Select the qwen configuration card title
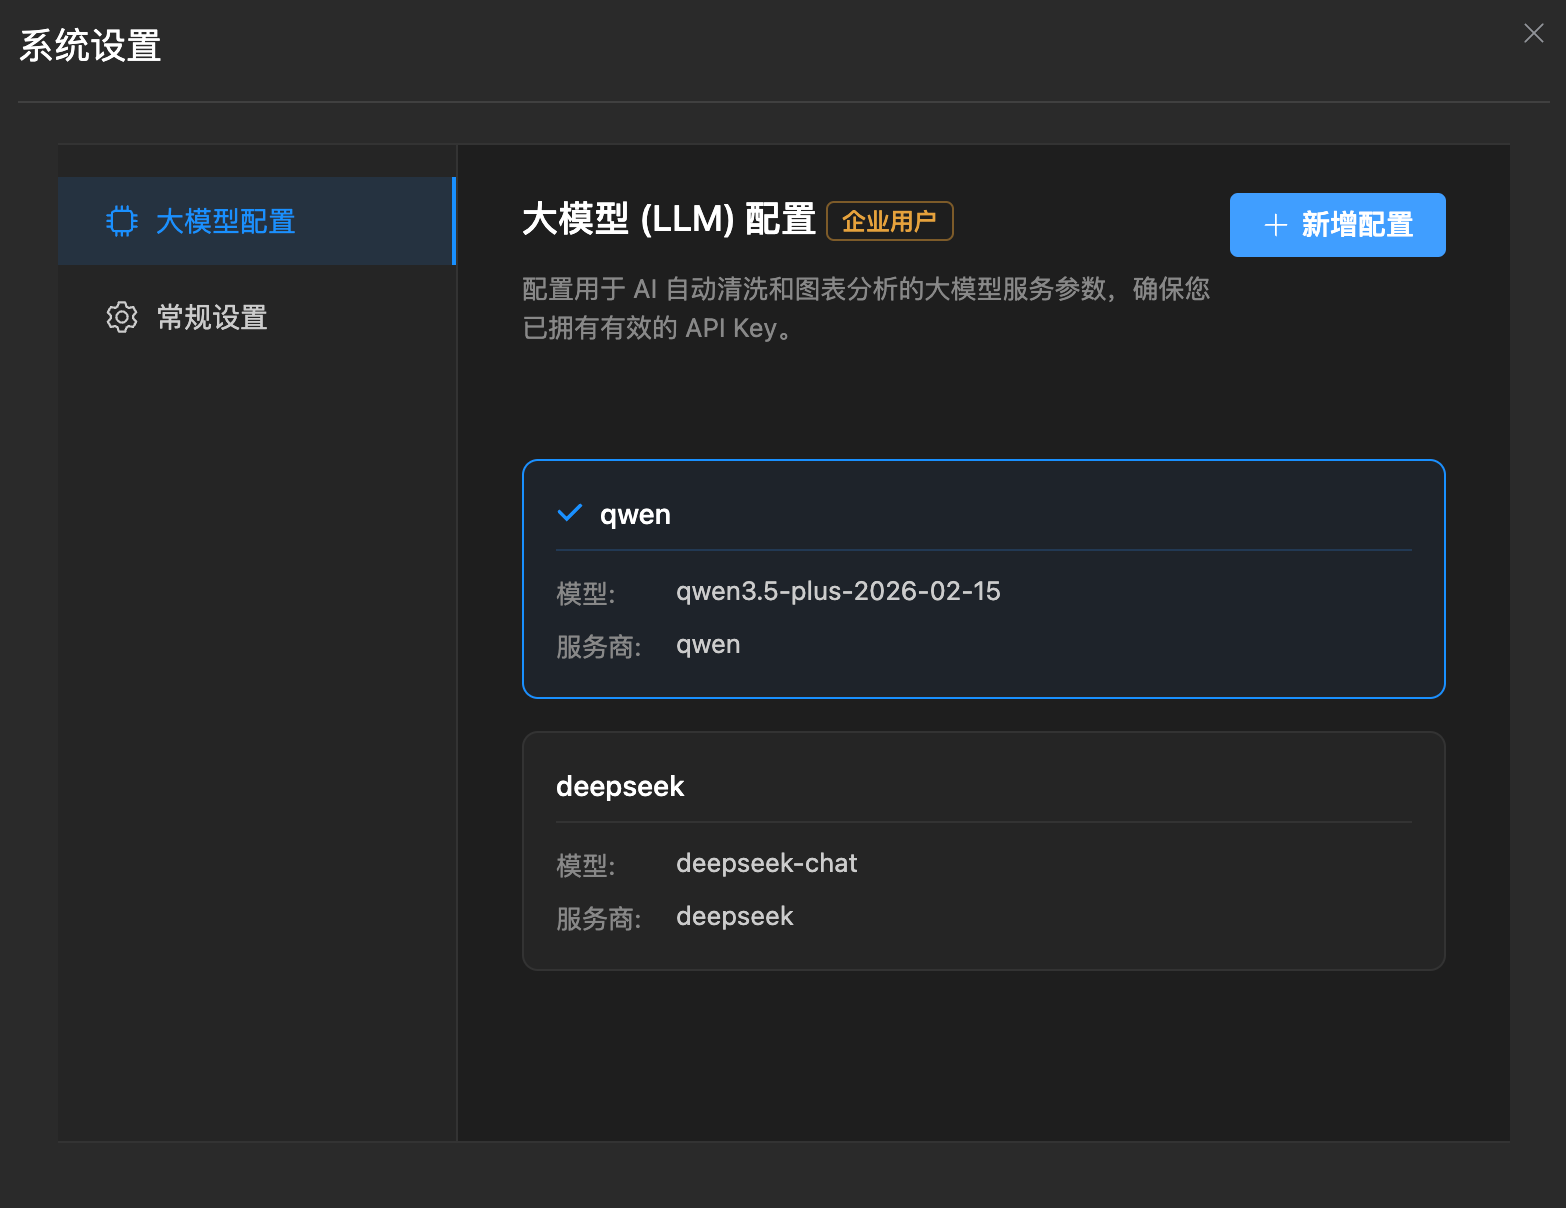This screenshot has height=1208, width=1566. pyautogui.click(x=635, y=514)
